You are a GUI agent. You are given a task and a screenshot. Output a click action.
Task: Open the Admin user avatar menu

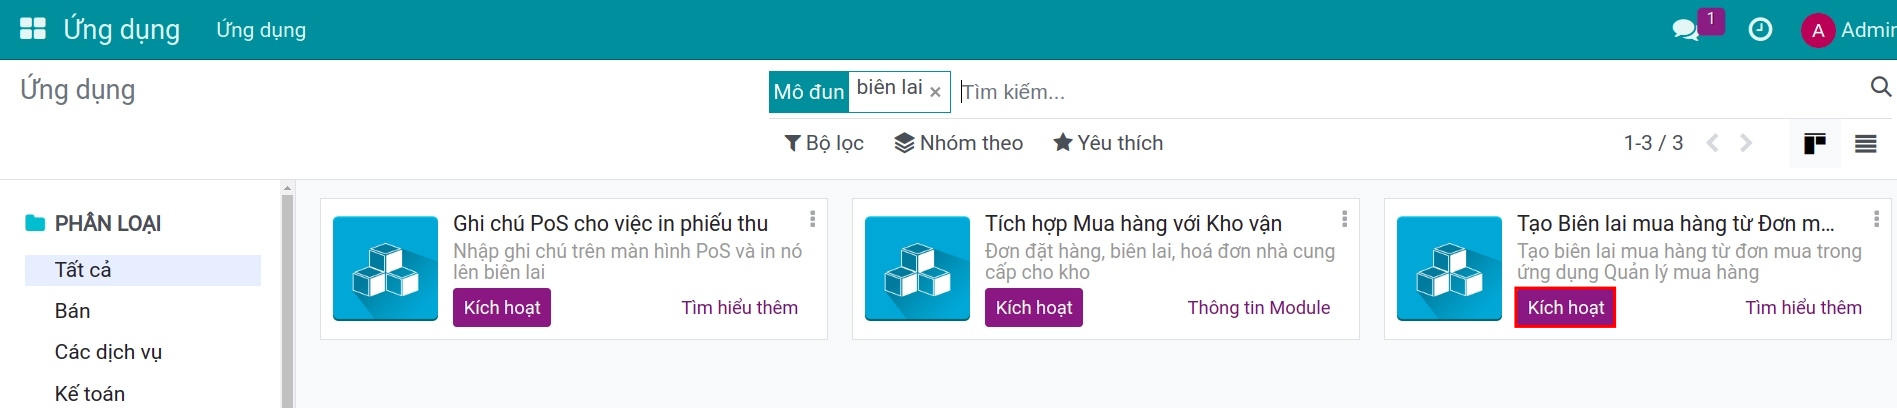1848,30
